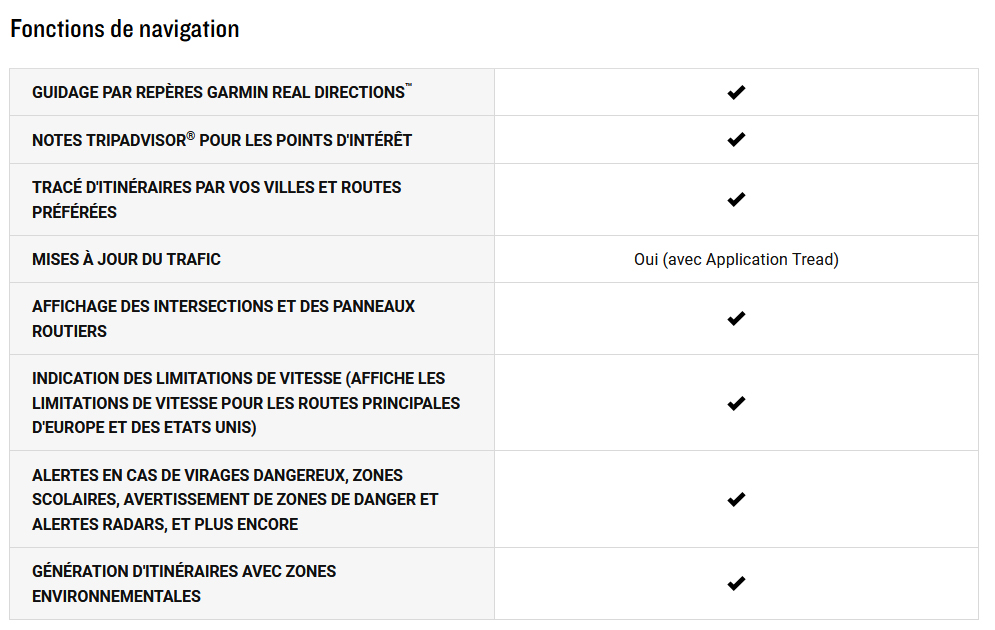Click Alertes en cas de virages dangereux label
This screenshot has width=995, height=630.
click(x=235, y=500)
